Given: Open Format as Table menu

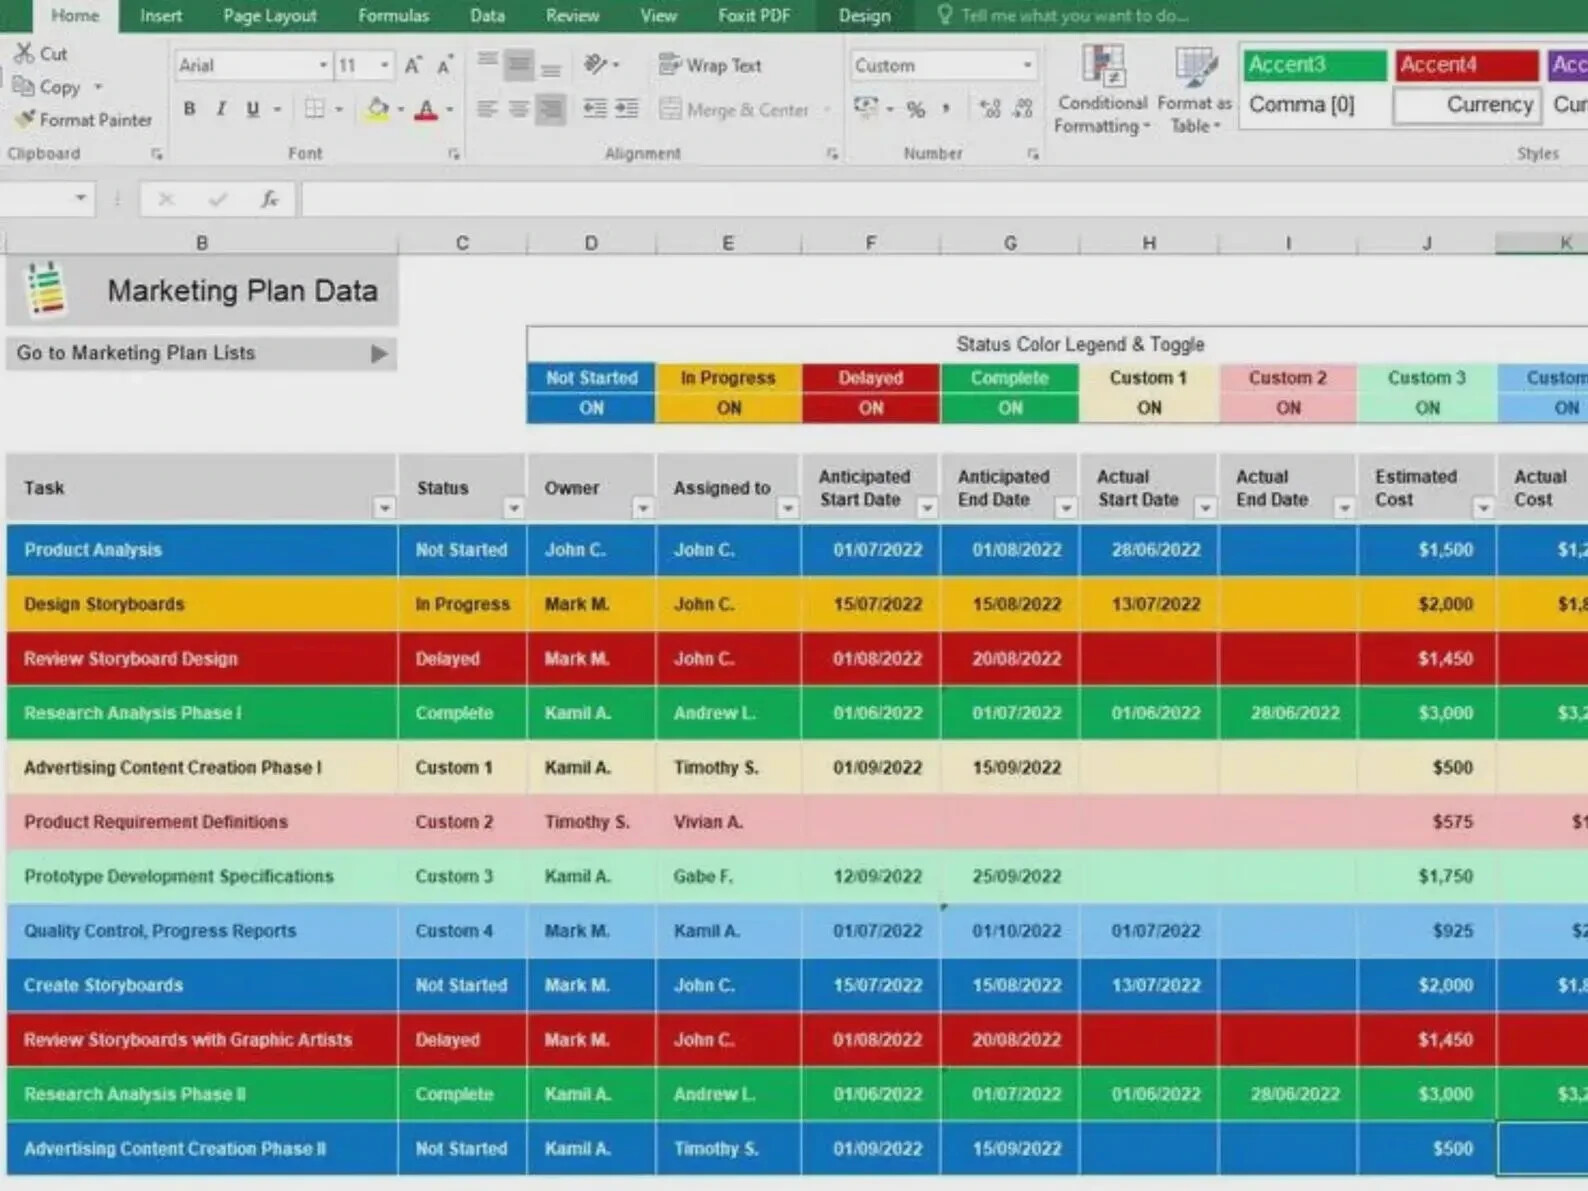Looking at the screenshot, I should tap(1194, 89).
